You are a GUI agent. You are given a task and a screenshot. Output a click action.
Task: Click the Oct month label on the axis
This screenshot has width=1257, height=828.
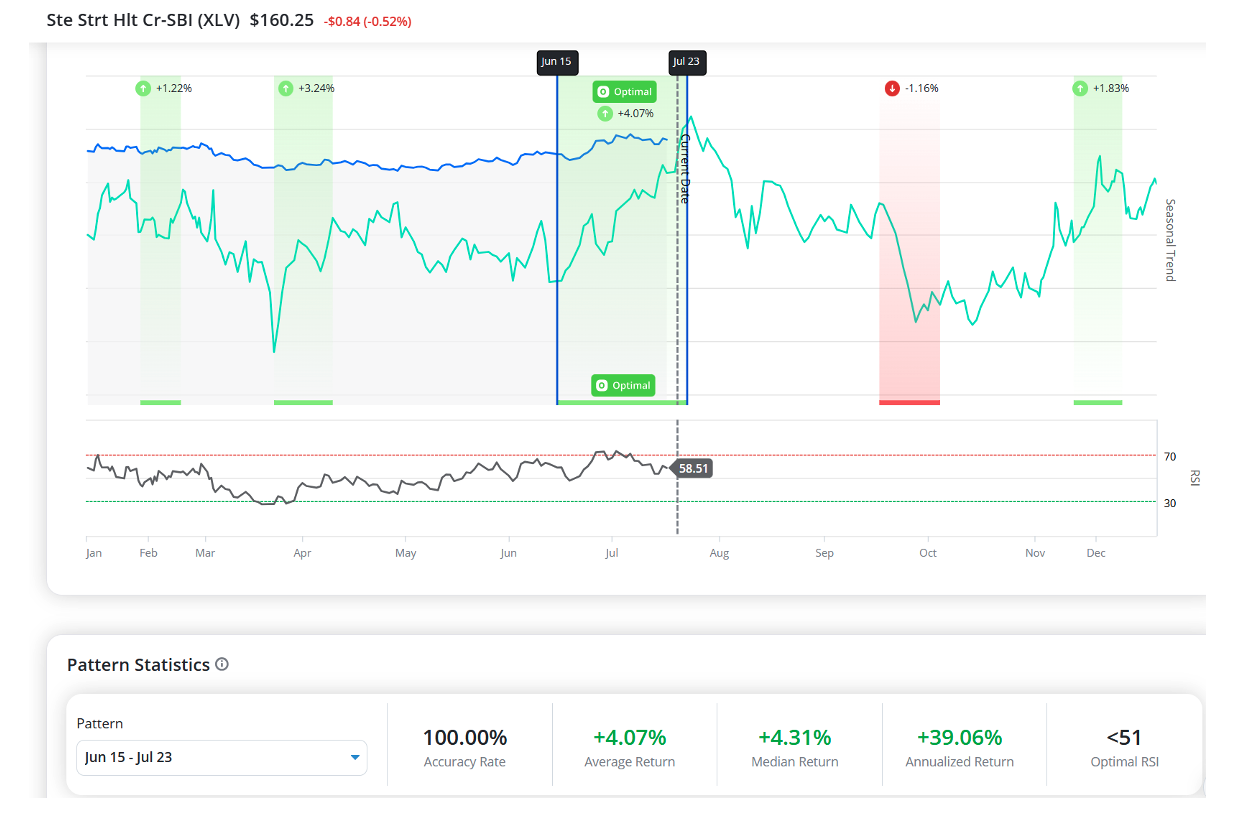pos(928,553)
